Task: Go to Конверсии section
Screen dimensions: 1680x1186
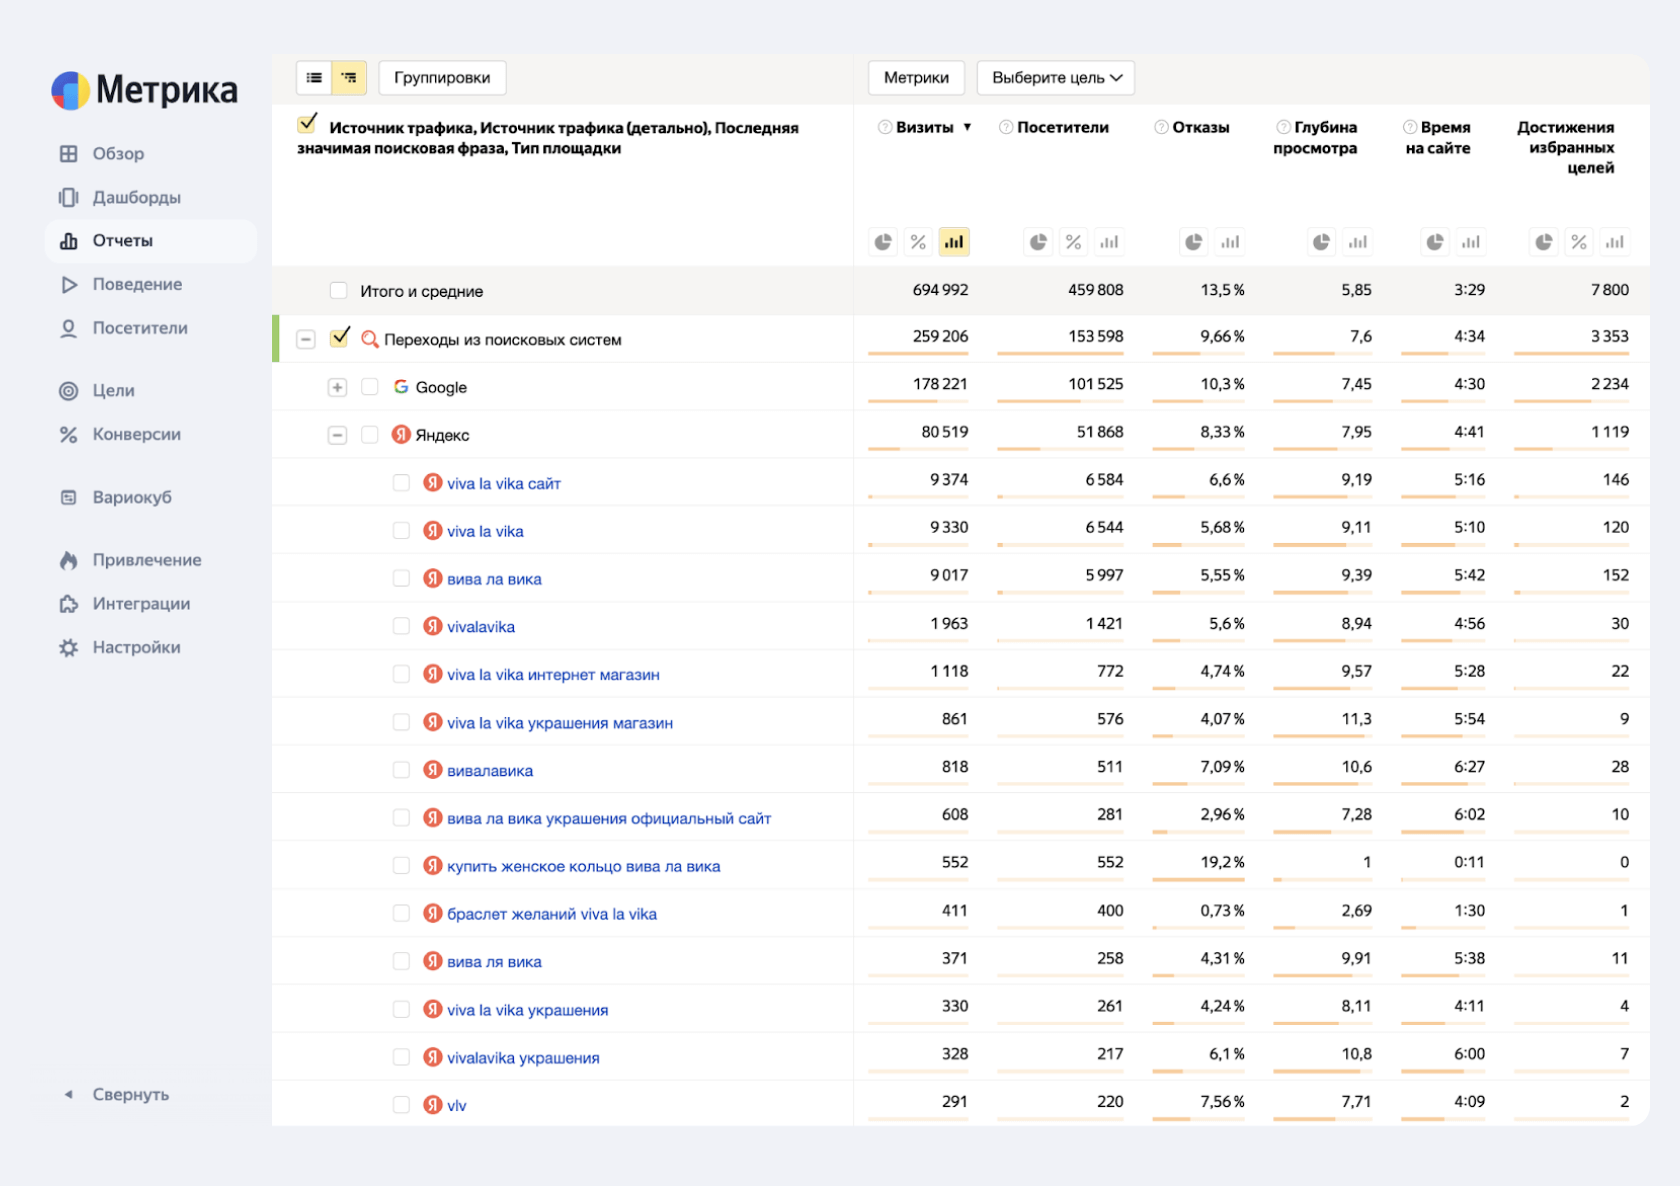Action: [120, 434]
